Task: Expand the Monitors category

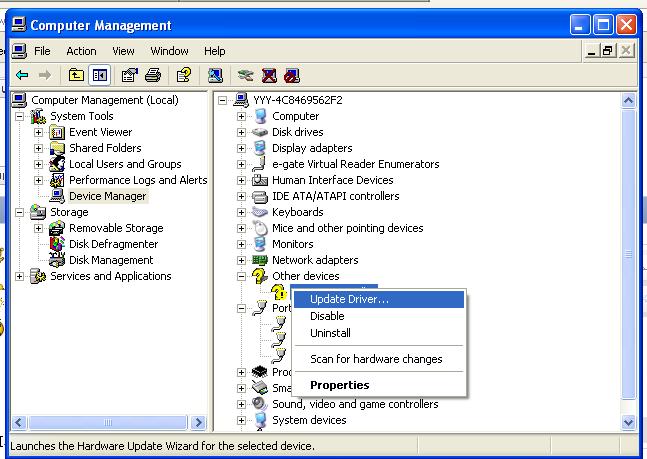Action: coord(241,244)
